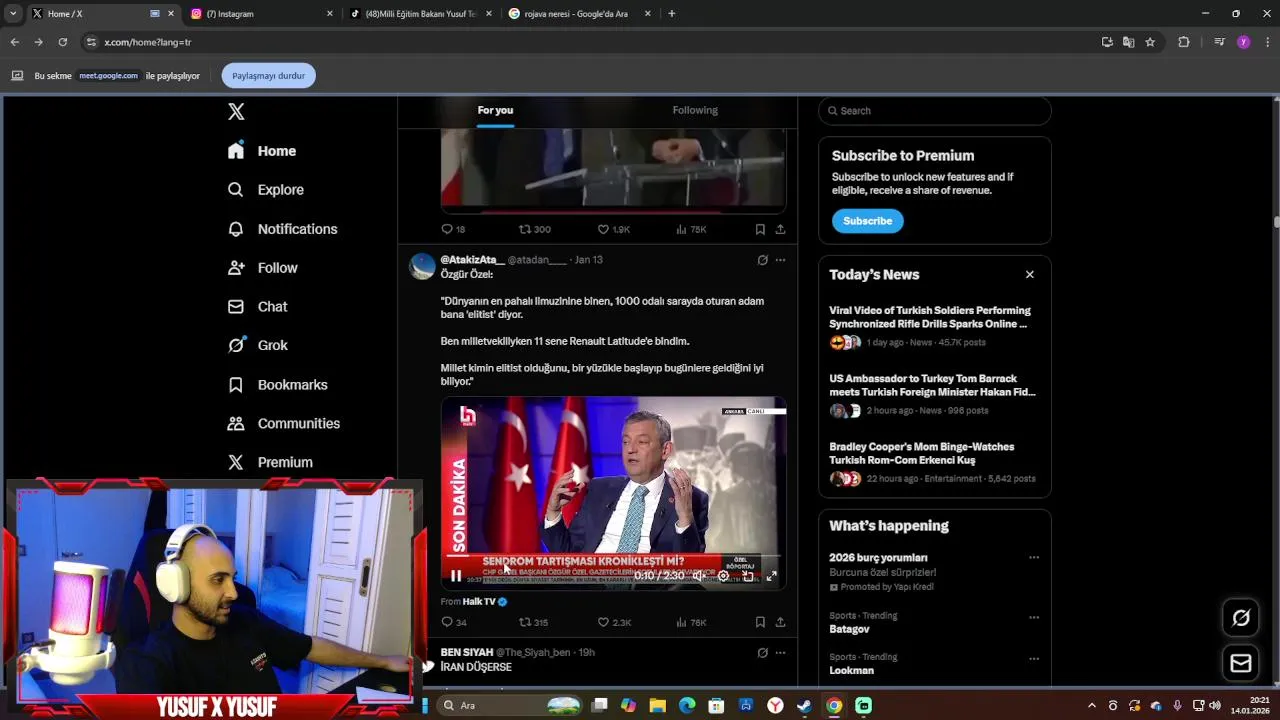
Task: Click the X logo in the sidebar
Action: tap(236, 112)
